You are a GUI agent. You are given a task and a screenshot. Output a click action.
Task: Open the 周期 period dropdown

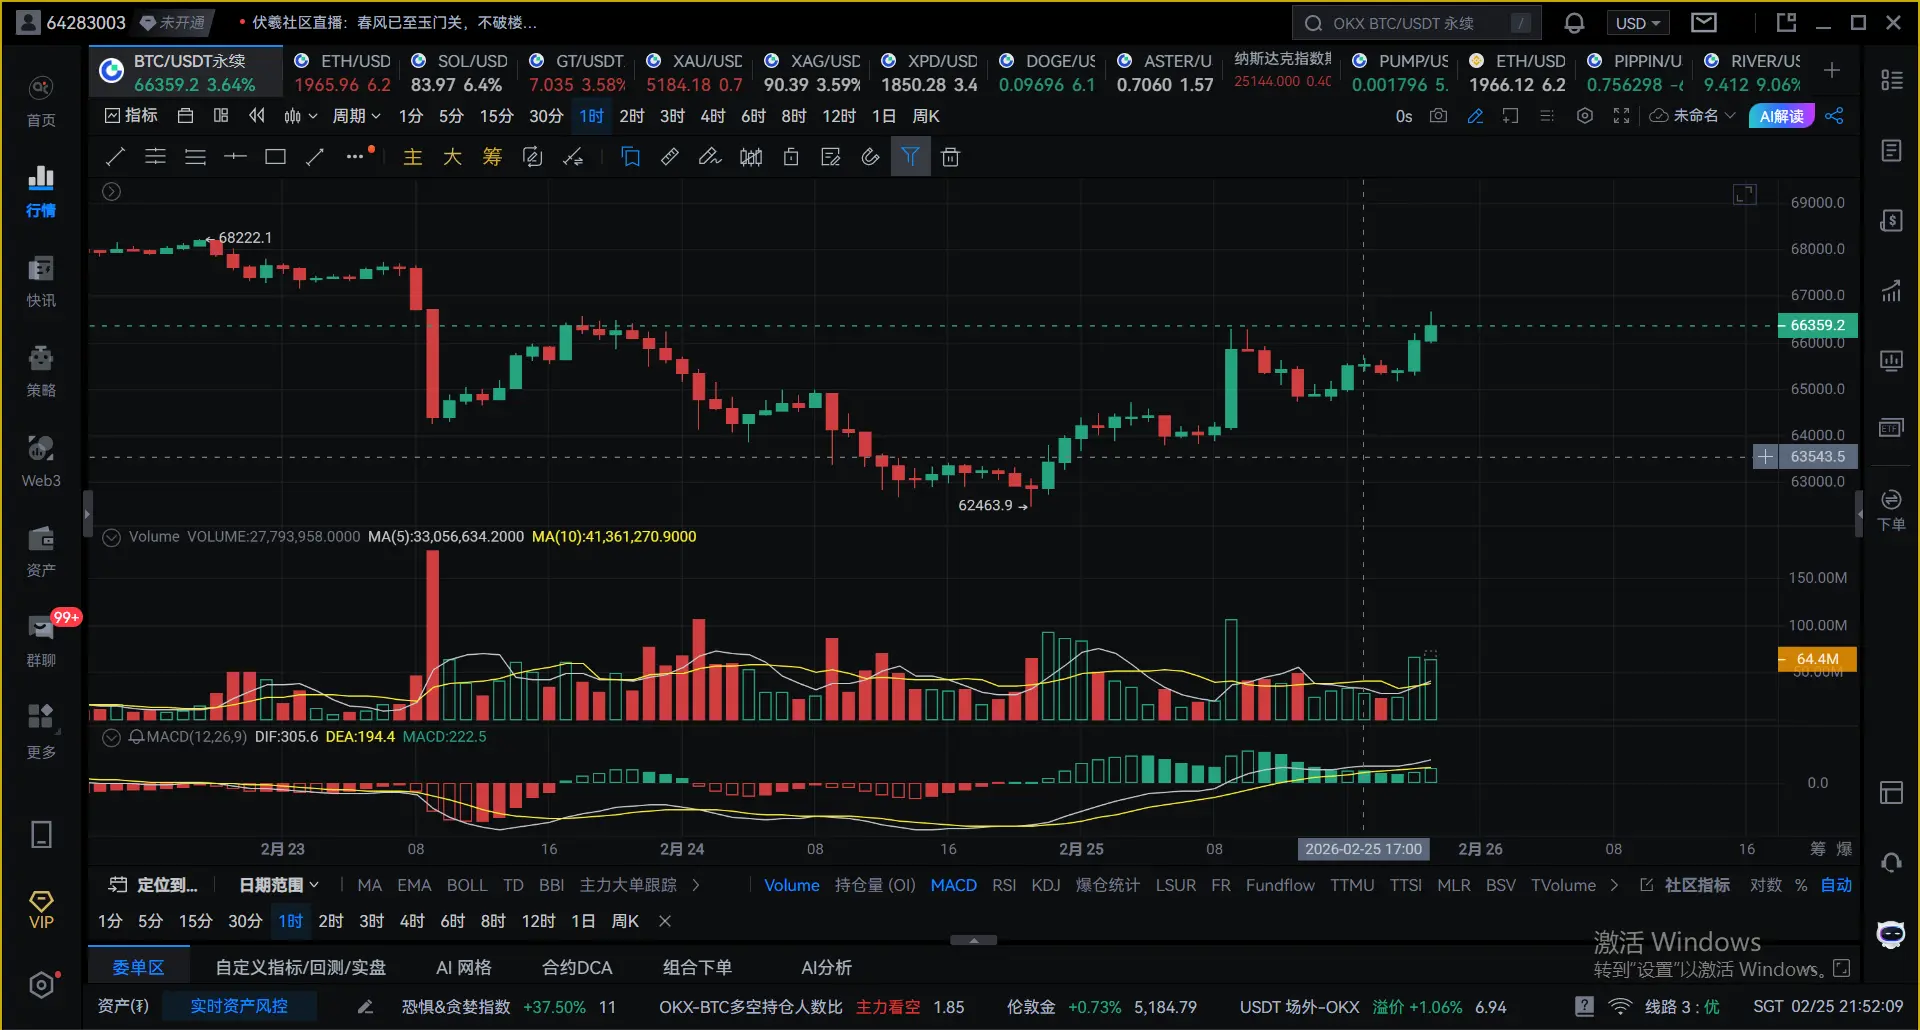pos(357,116)
